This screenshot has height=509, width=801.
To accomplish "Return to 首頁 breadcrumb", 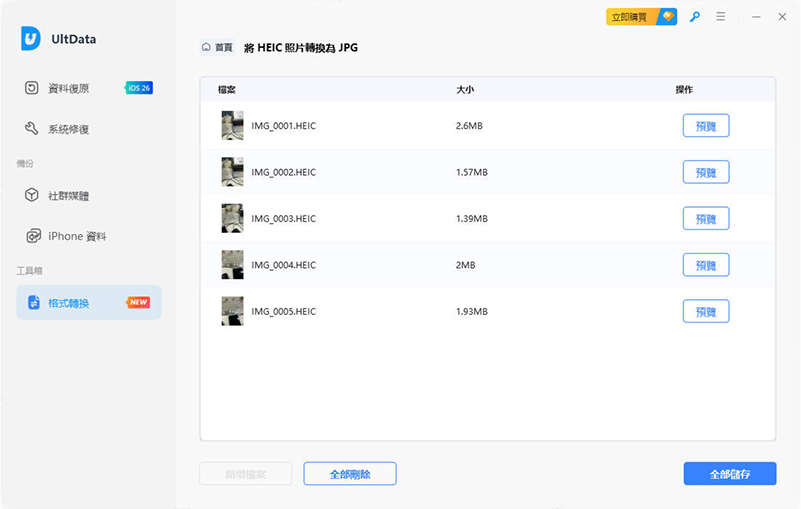I will coord(218,48).
